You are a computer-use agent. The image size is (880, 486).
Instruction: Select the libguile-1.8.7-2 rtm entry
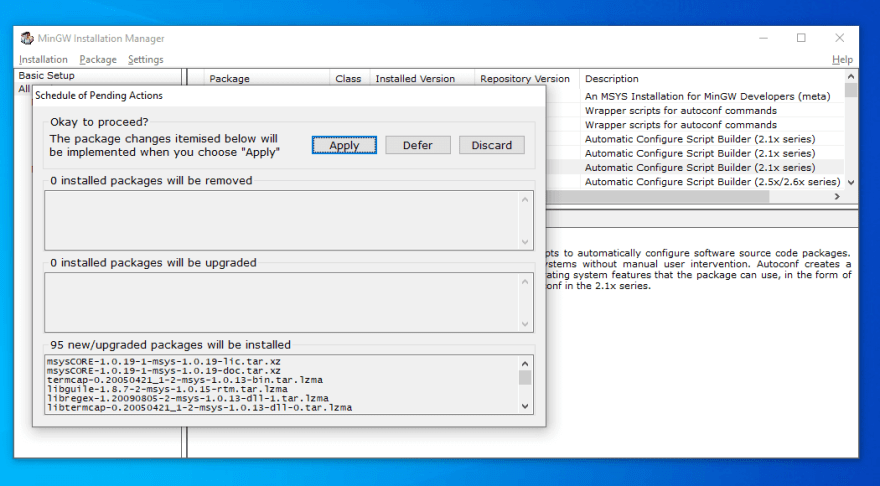click(x=167, y=389)
